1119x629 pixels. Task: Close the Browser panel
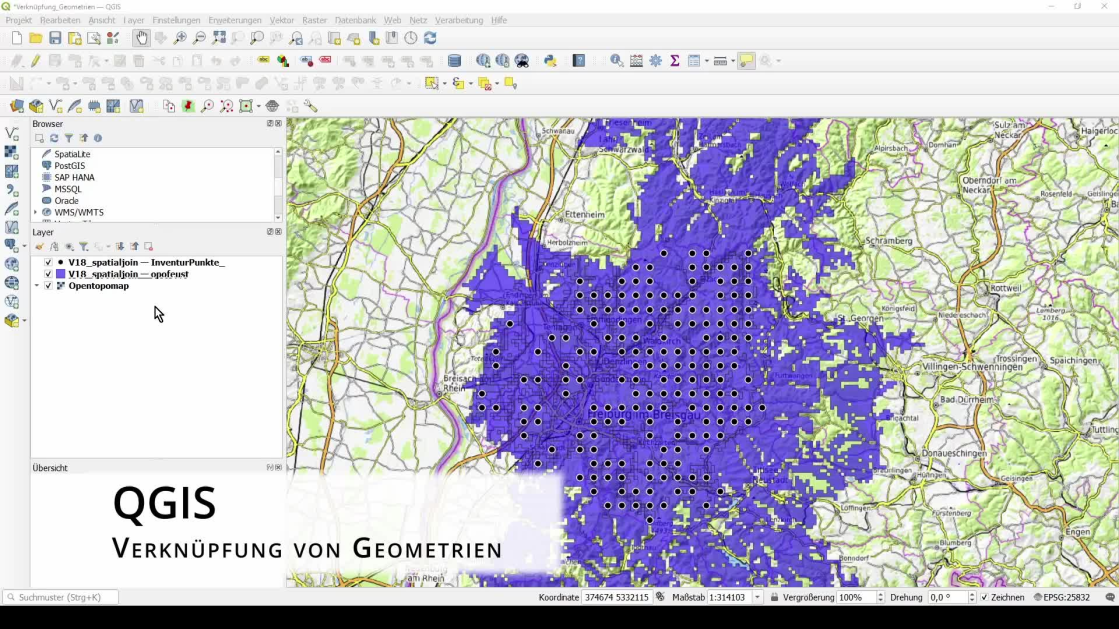[278, 124]
